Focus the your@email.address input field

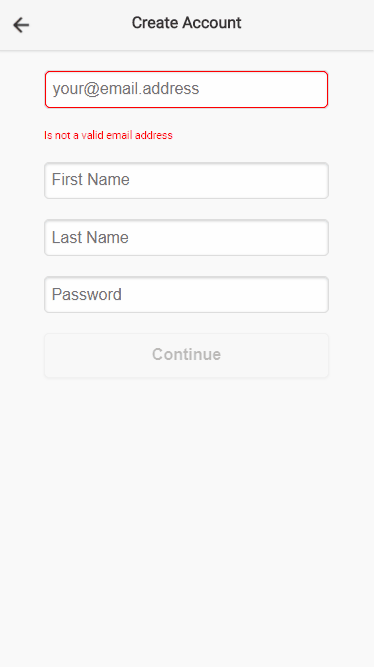coord(186,89)
